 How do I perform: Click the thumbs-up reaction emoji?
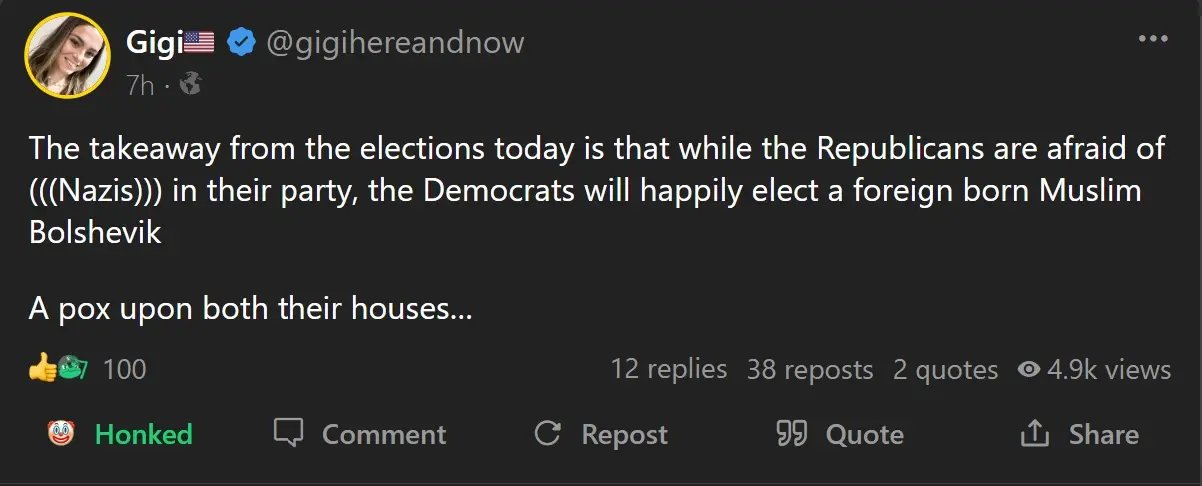click(x=42, y=369)
